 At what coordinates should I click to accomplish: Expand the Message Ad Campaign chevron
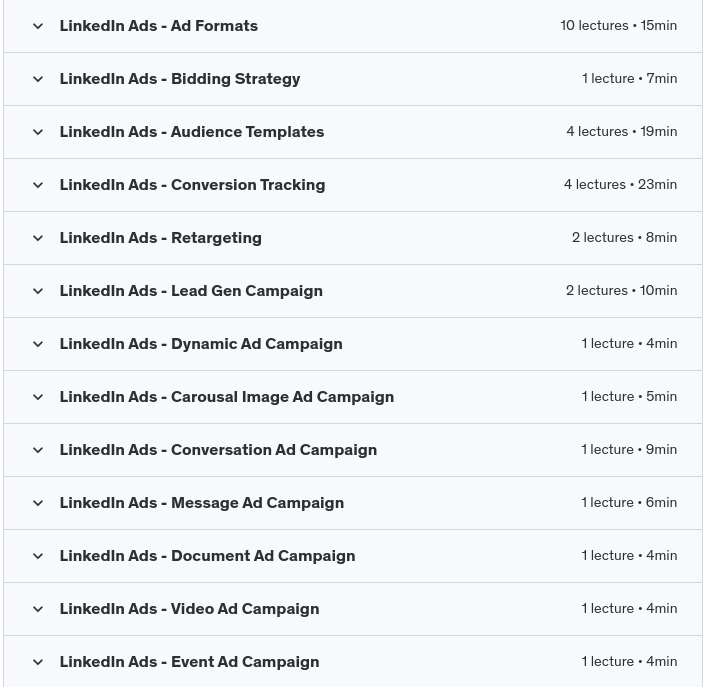[x=38, y=503]
